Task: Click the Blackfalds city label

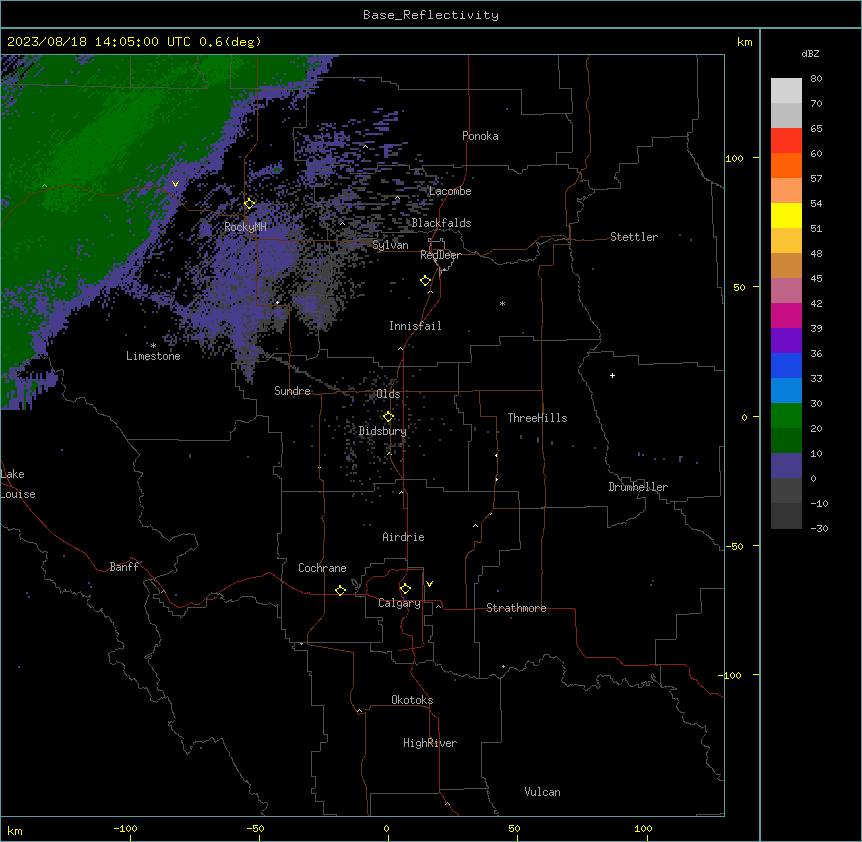Action: click(441, 223)
